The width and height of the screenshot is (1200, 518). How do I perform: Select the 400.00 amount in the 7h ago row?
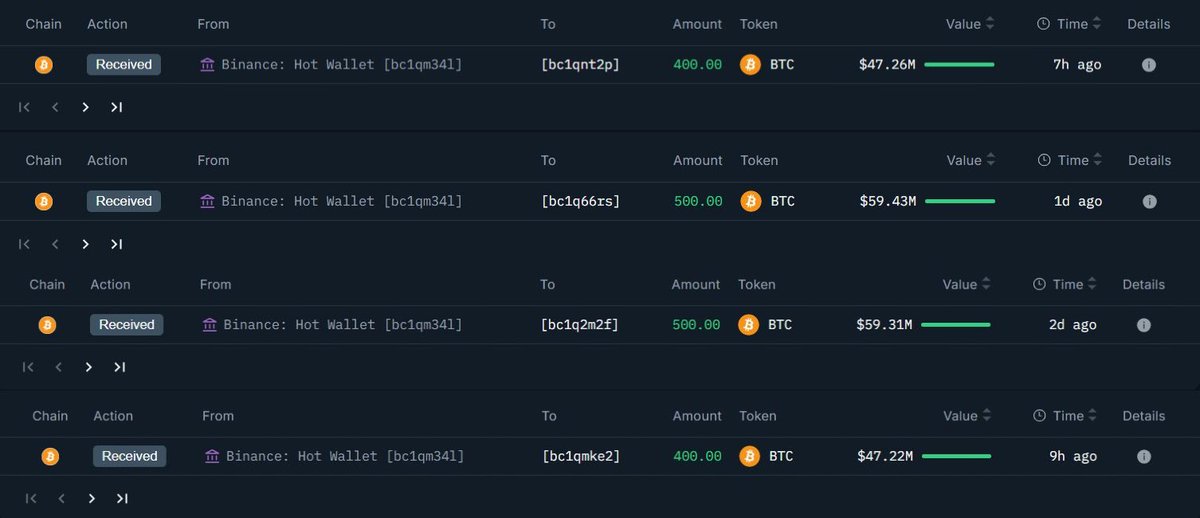point(697,65)
